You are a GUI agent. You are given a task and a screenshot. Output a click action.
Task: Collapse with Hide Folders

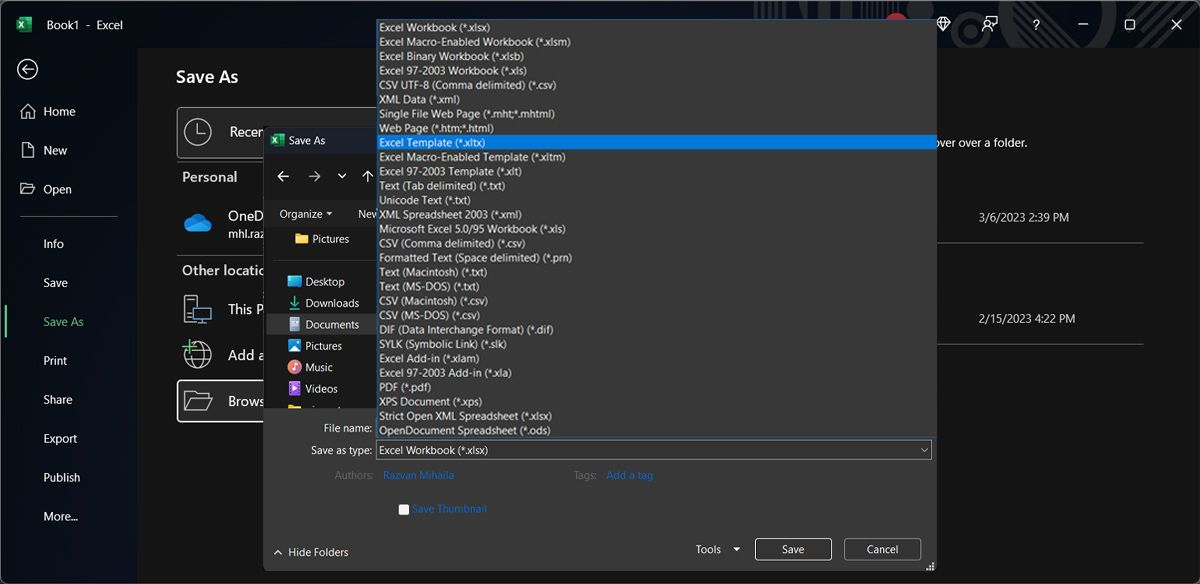tap(311, 552)
